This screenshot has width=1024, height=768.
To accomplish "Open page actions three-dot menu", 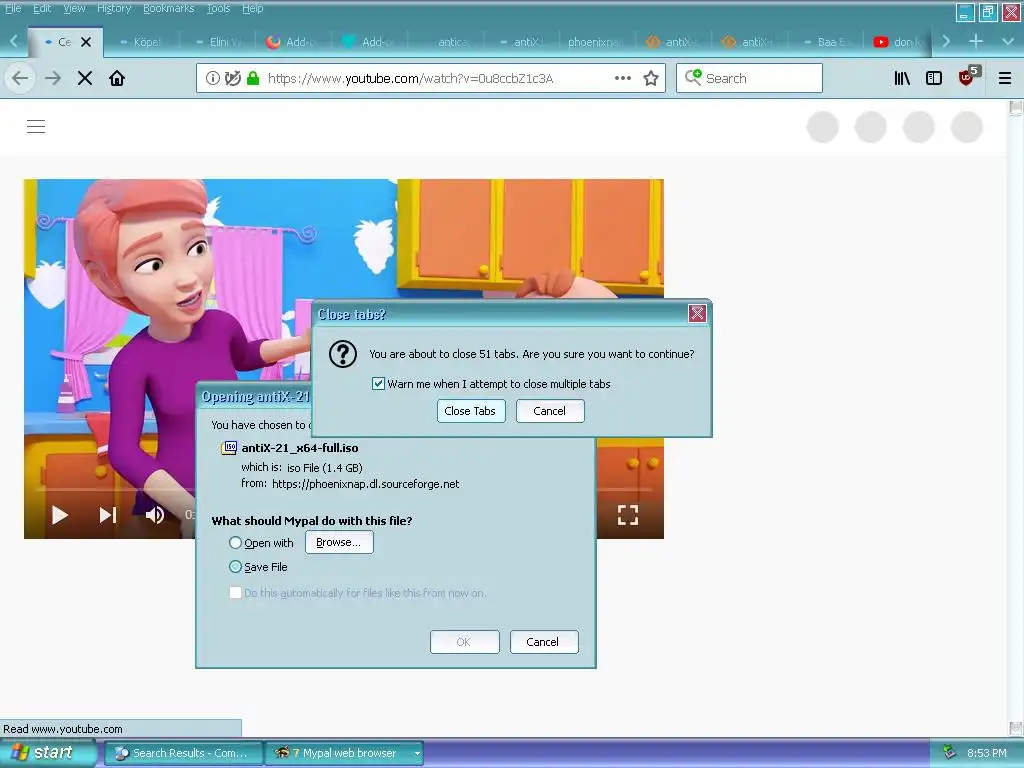I will coord(623,78).
